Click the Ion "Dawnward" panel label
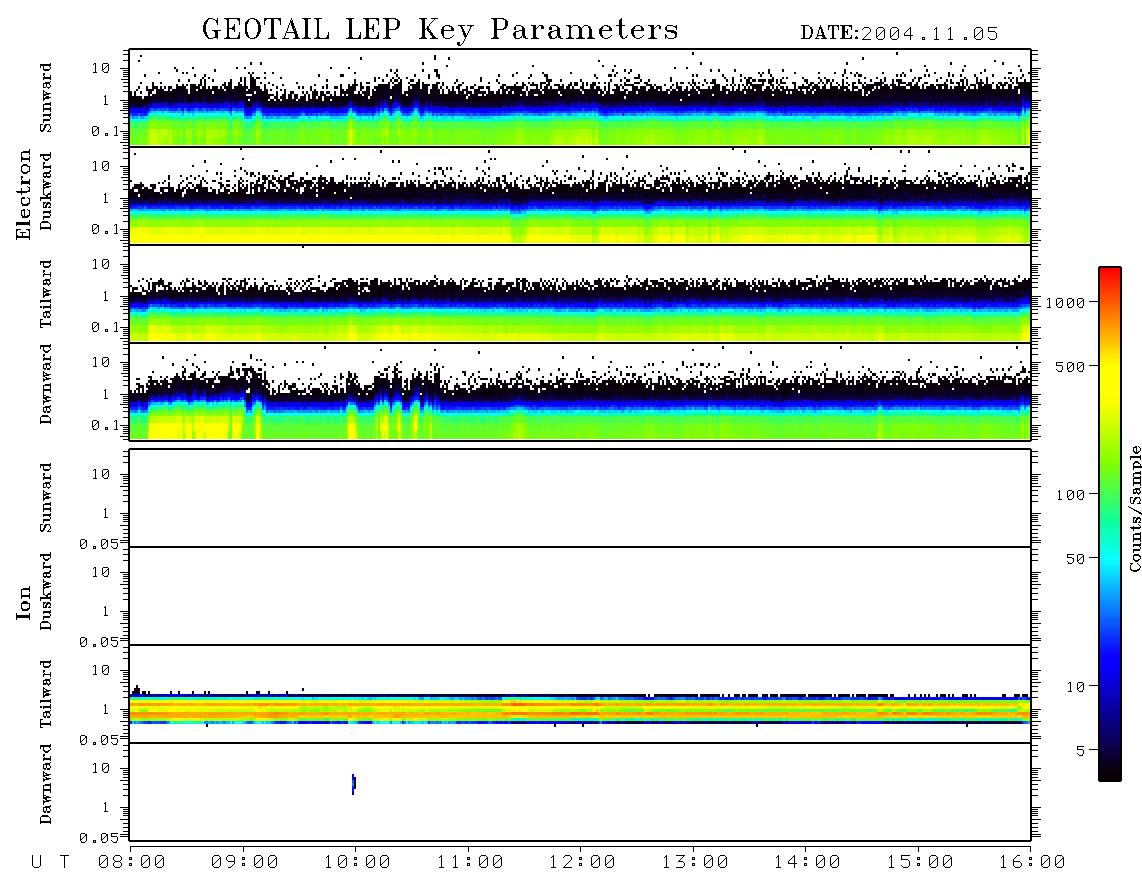The height and width of the screenshot is (880, 1142). pos(46,784)
